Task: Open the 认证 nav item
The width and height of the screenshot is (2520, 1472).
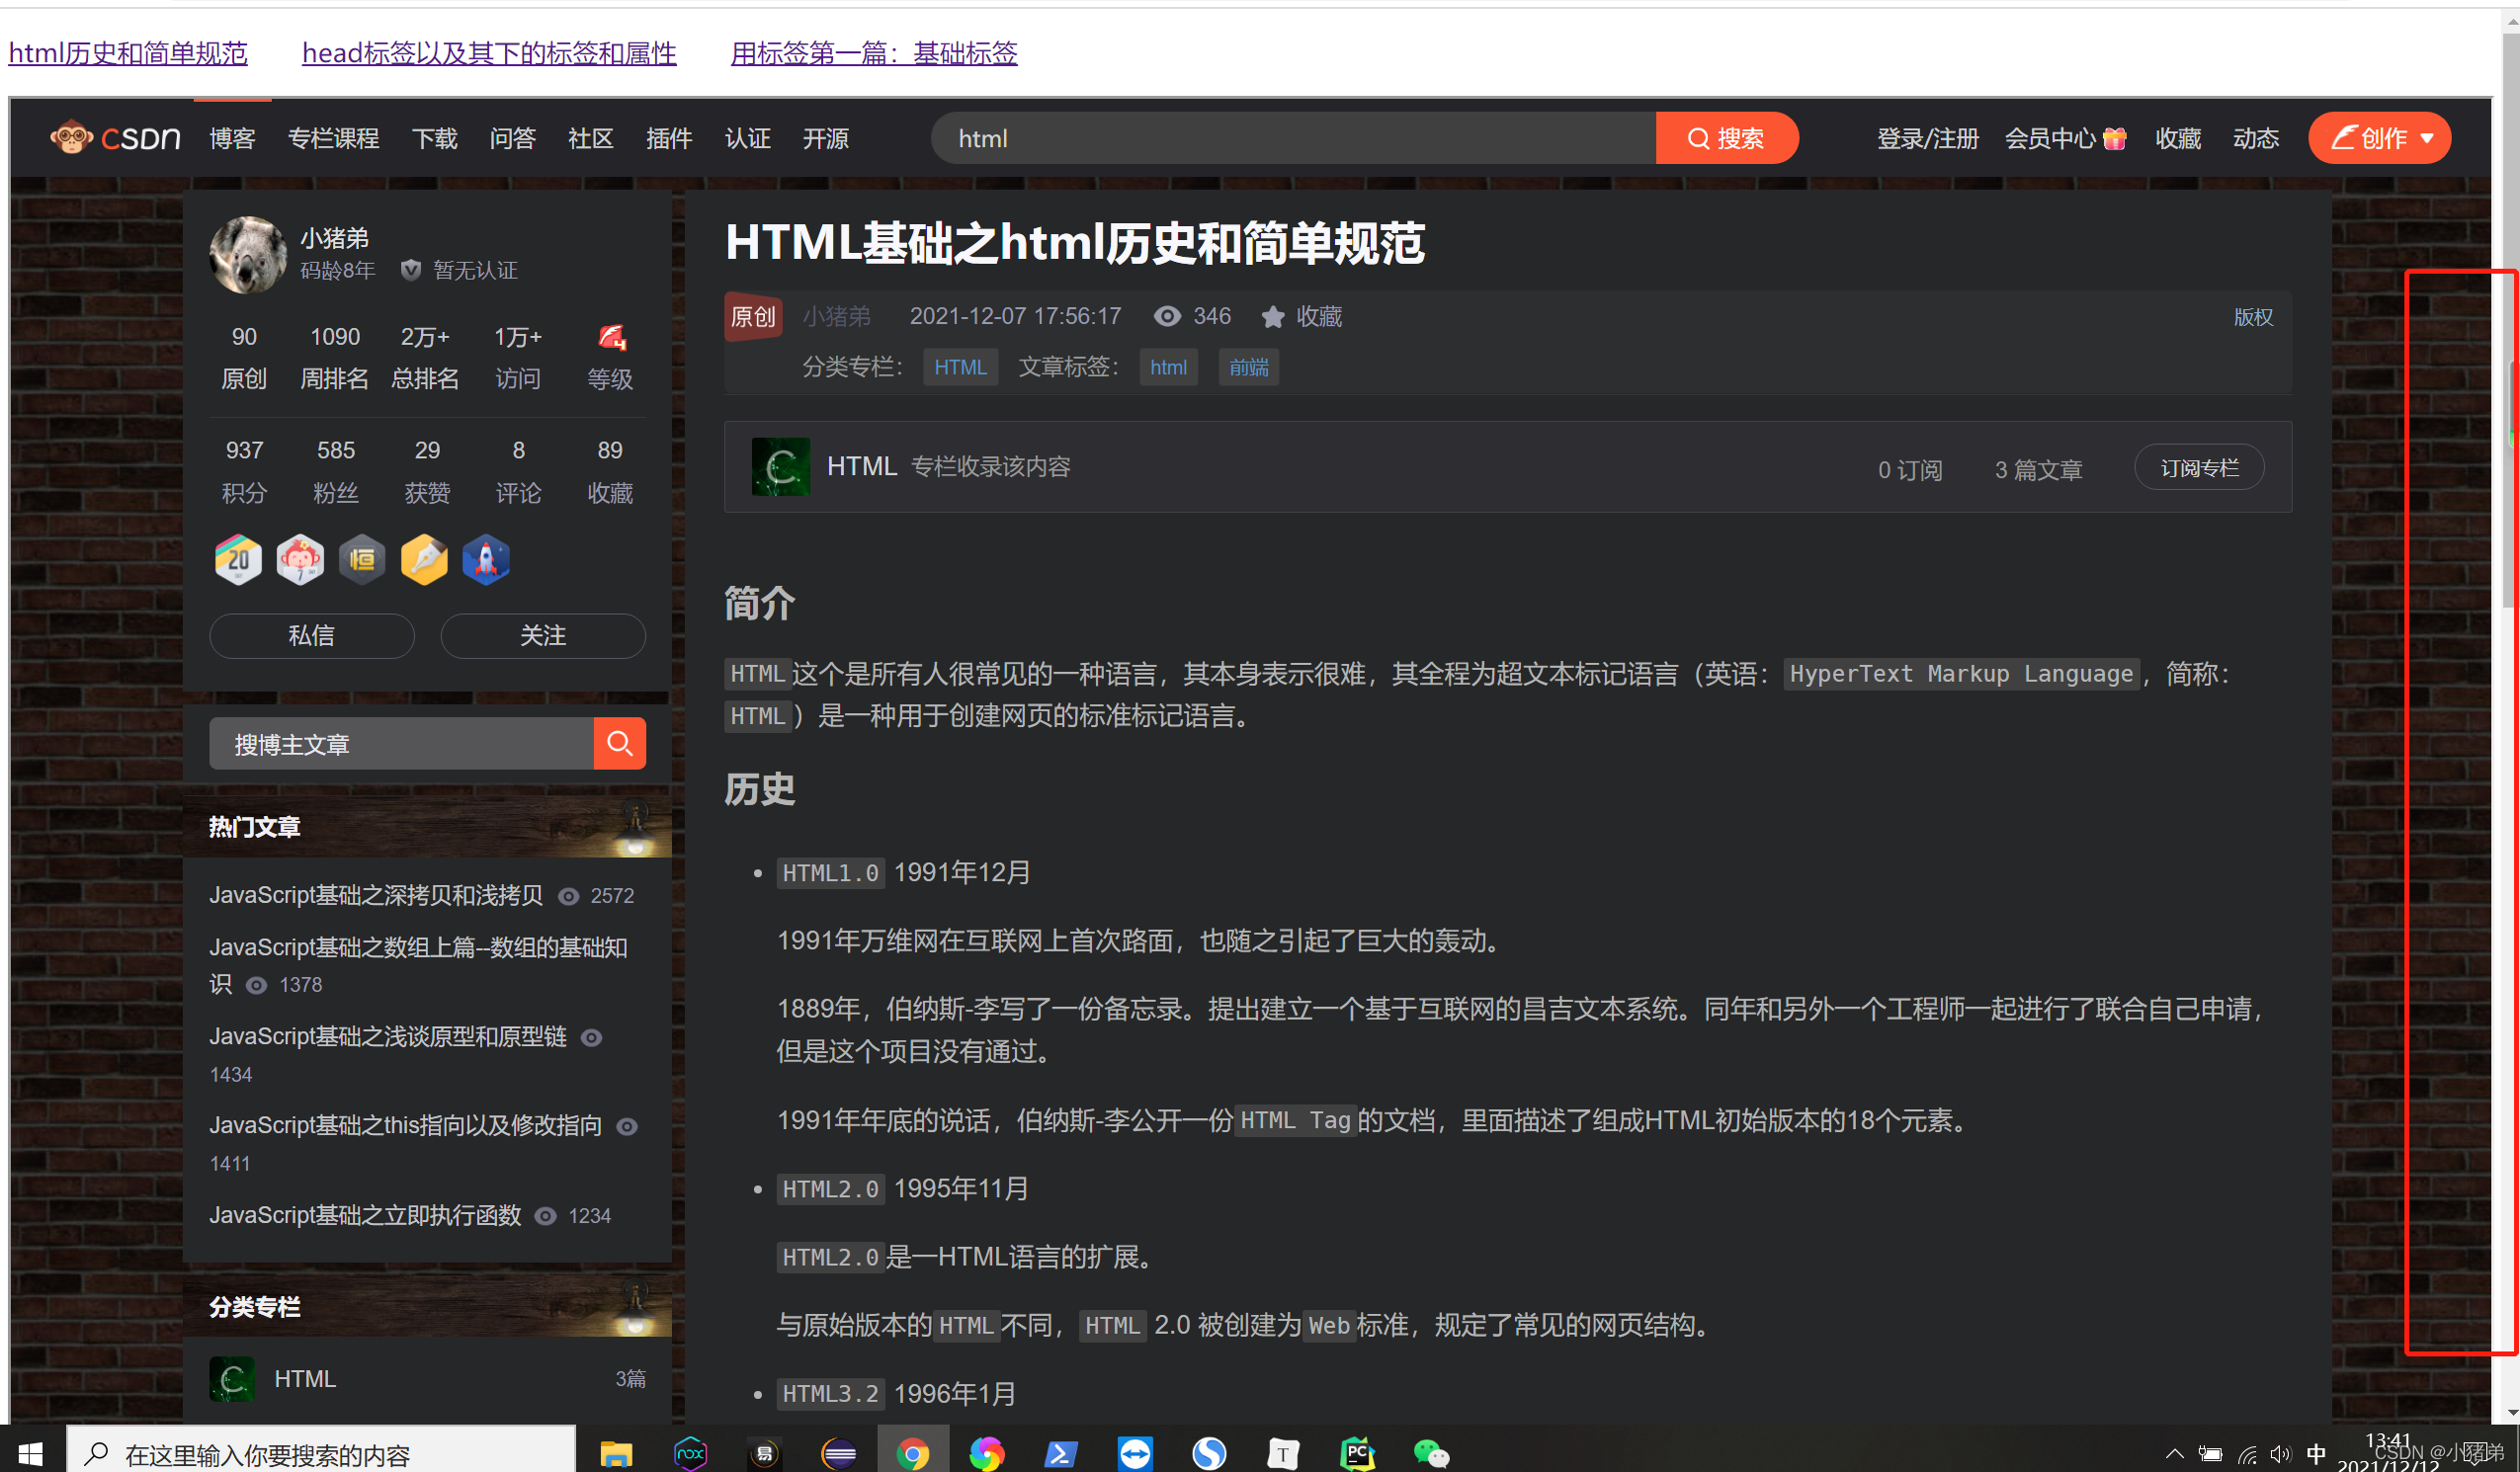Action: 747,138
